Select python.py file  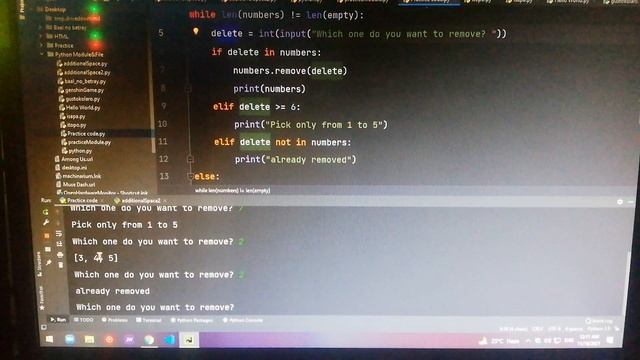tap(76, 151)
